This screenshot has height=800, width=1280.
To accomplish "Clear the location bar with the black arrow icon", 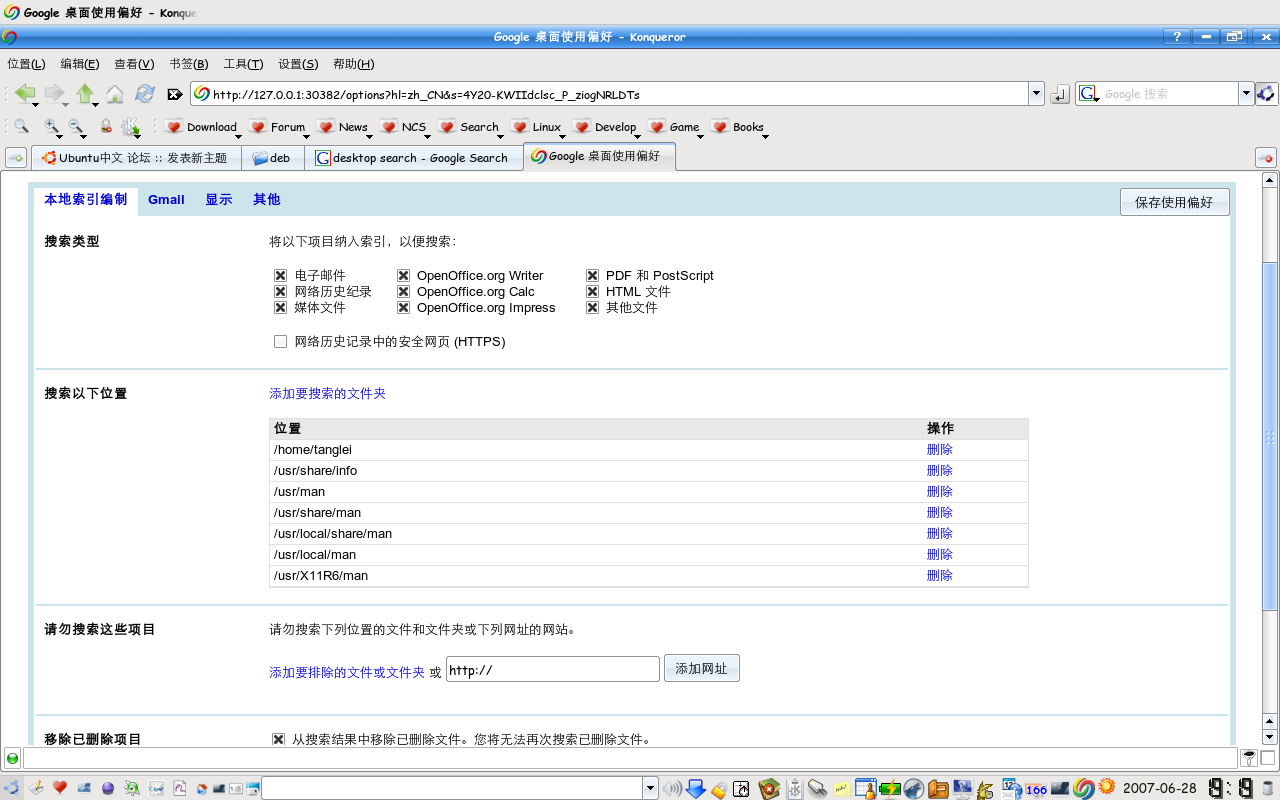I will 175,94.
